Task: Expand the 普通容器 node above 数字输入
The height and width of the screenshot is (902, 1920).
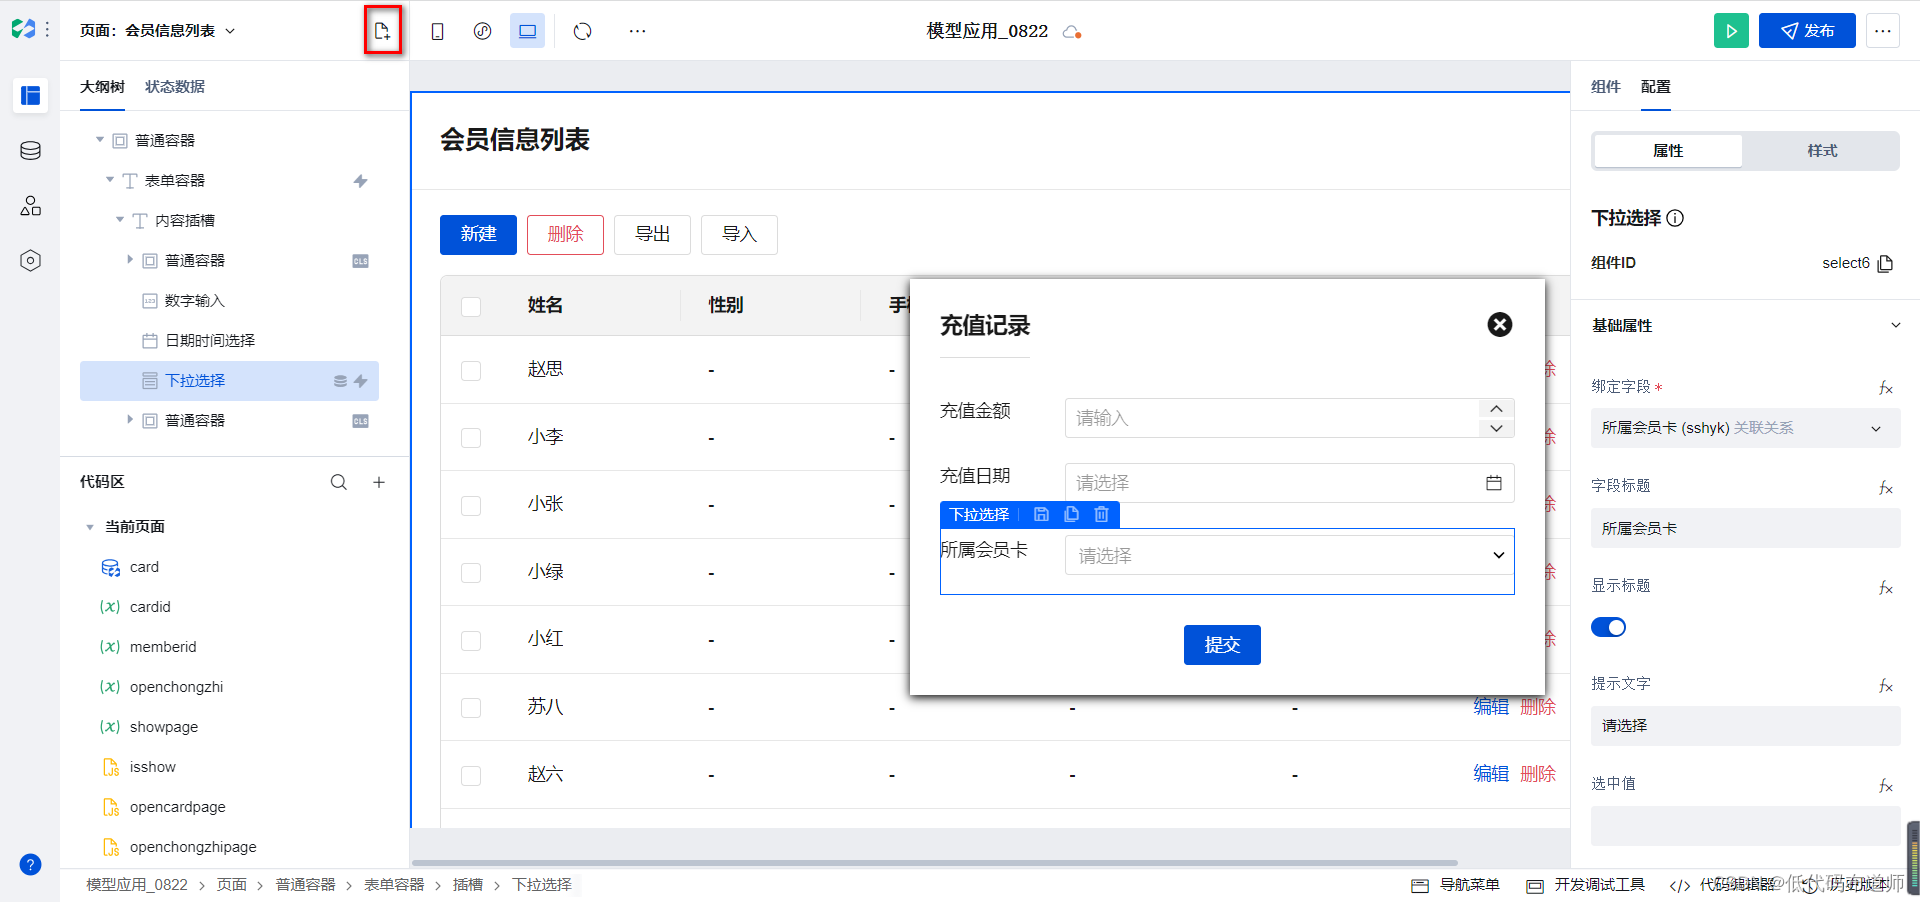Action: (x=130, y=260)
